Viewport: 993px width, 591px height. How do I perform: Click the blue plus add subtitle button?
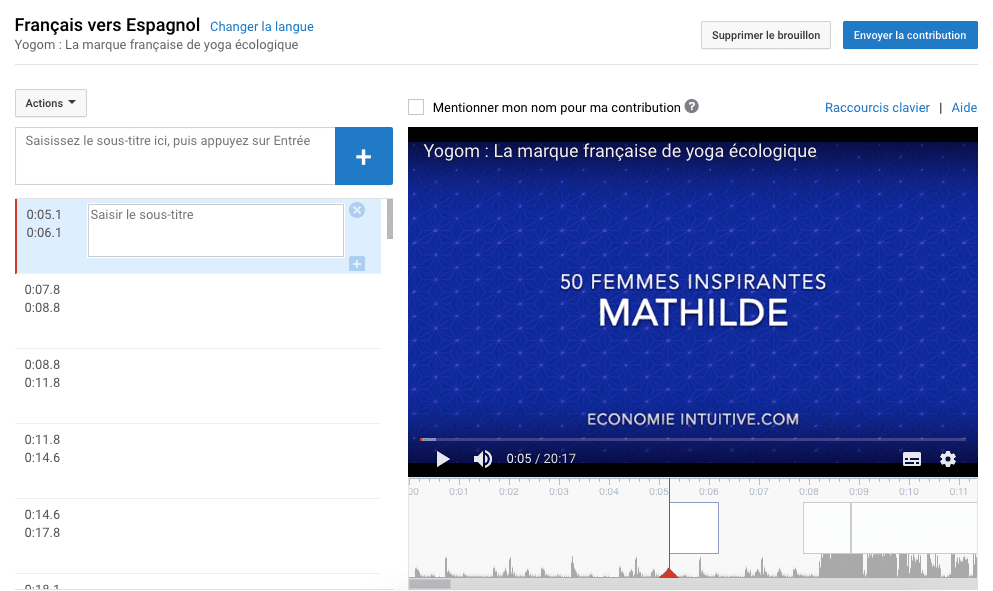point(363,156)
